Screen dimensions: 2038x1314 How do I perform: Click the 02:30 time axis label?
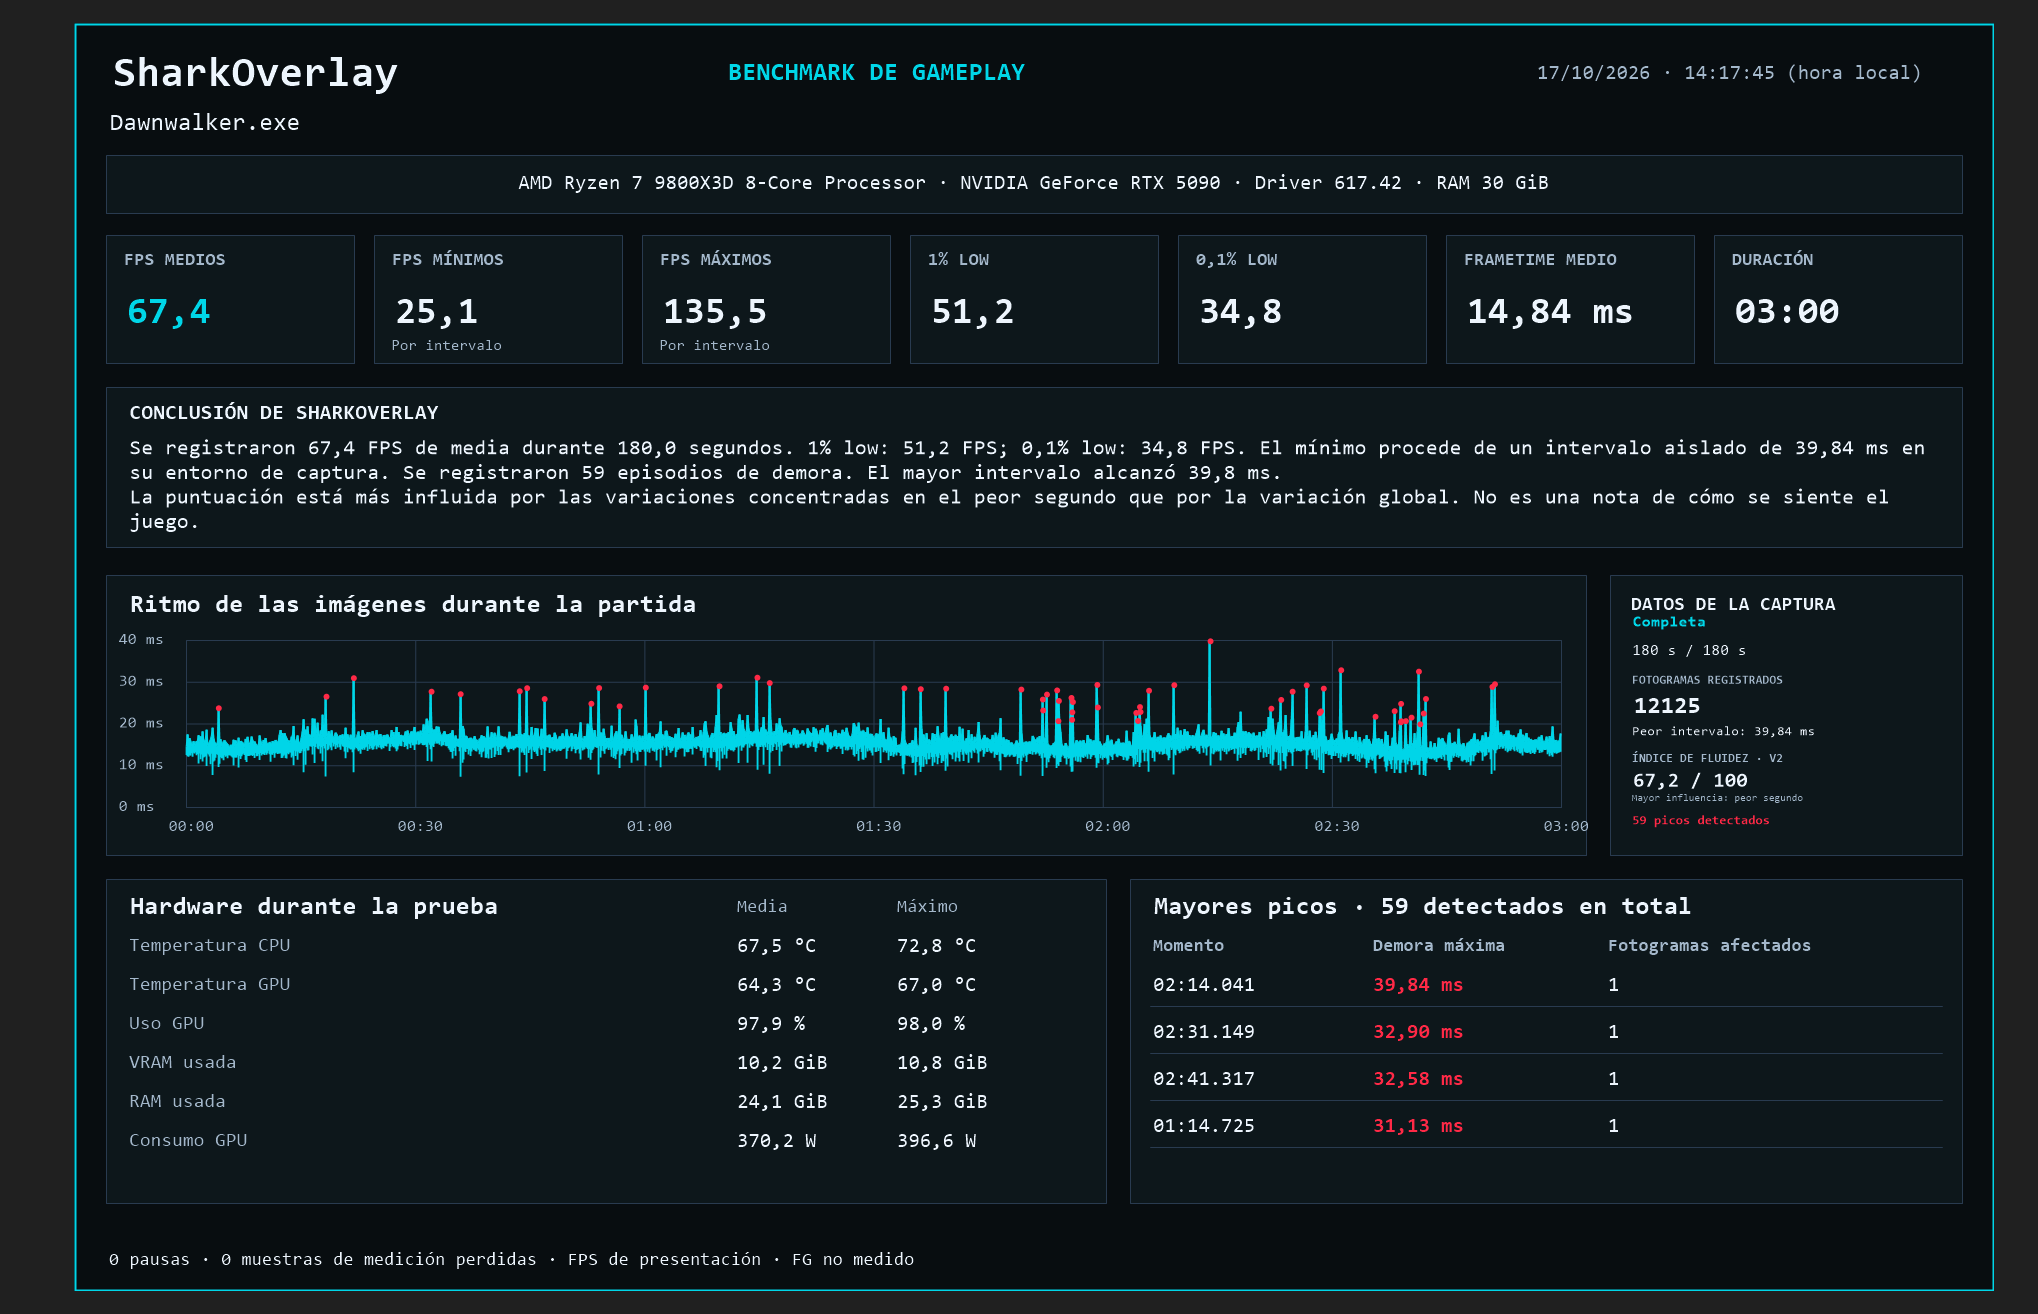(1336, 826)
